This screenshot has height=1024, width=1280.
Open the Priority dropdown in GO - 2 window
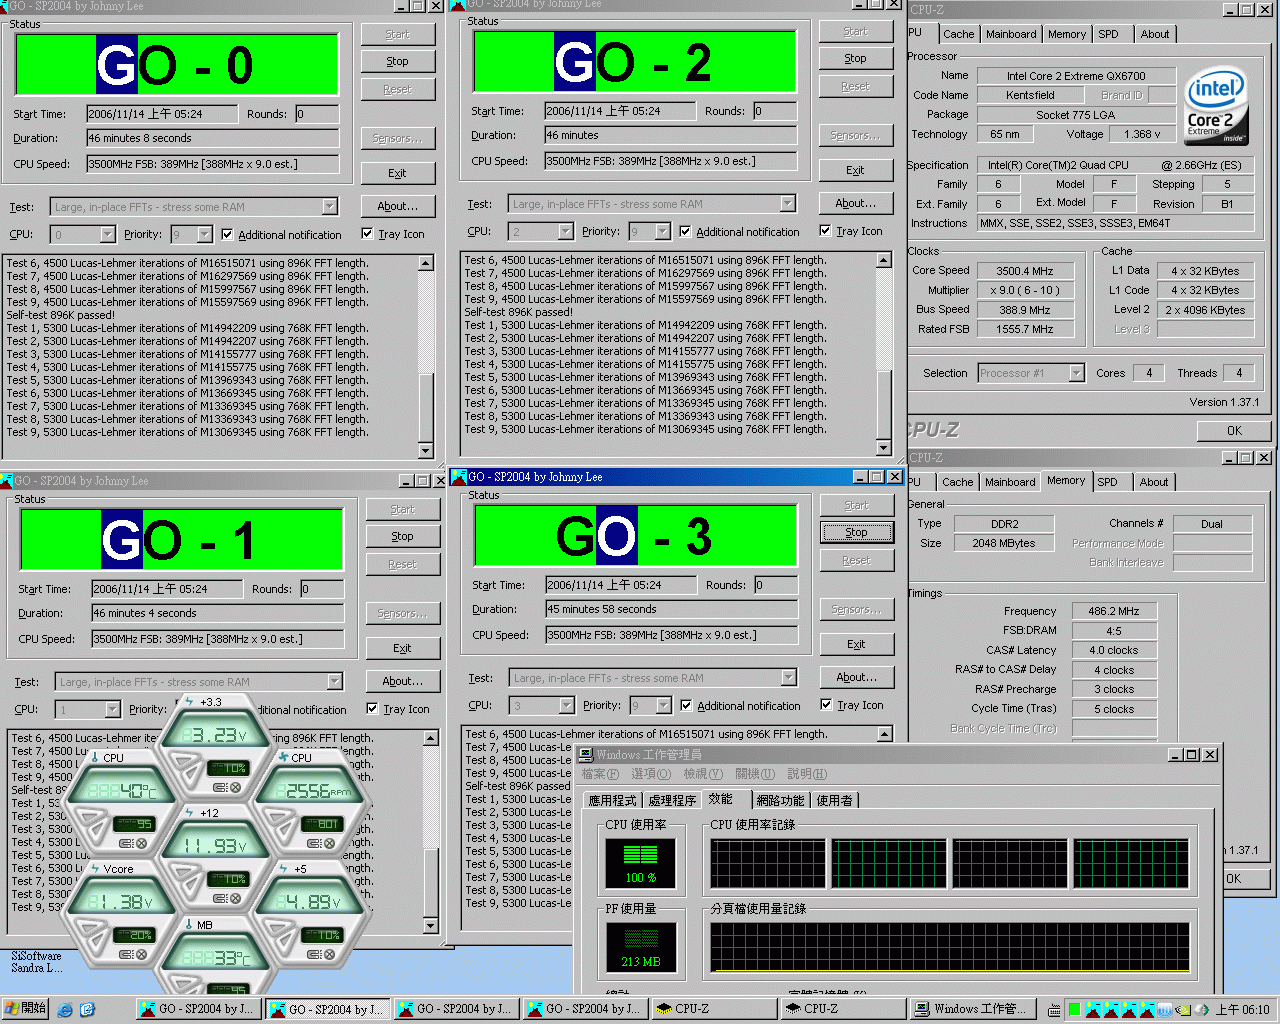coord(663,231)
